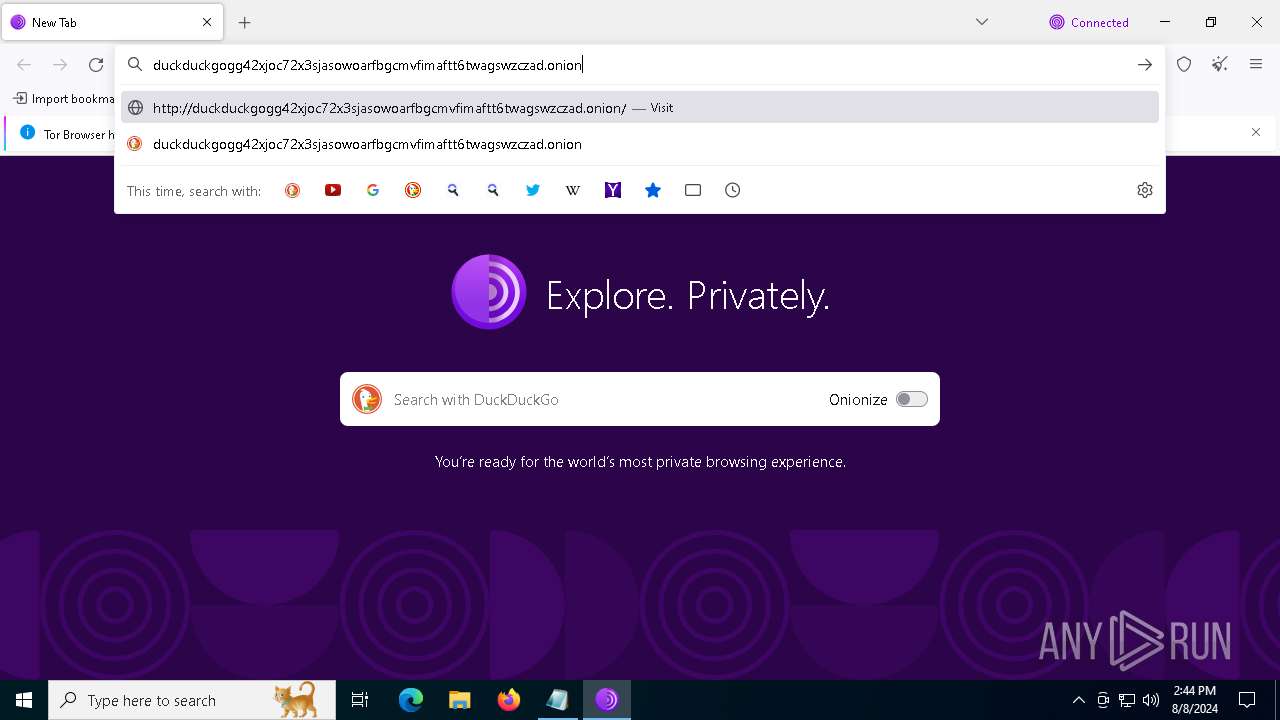1280x720 pixels.
Task: Click the Go arrow in address bar
Action: point(1145,65)
